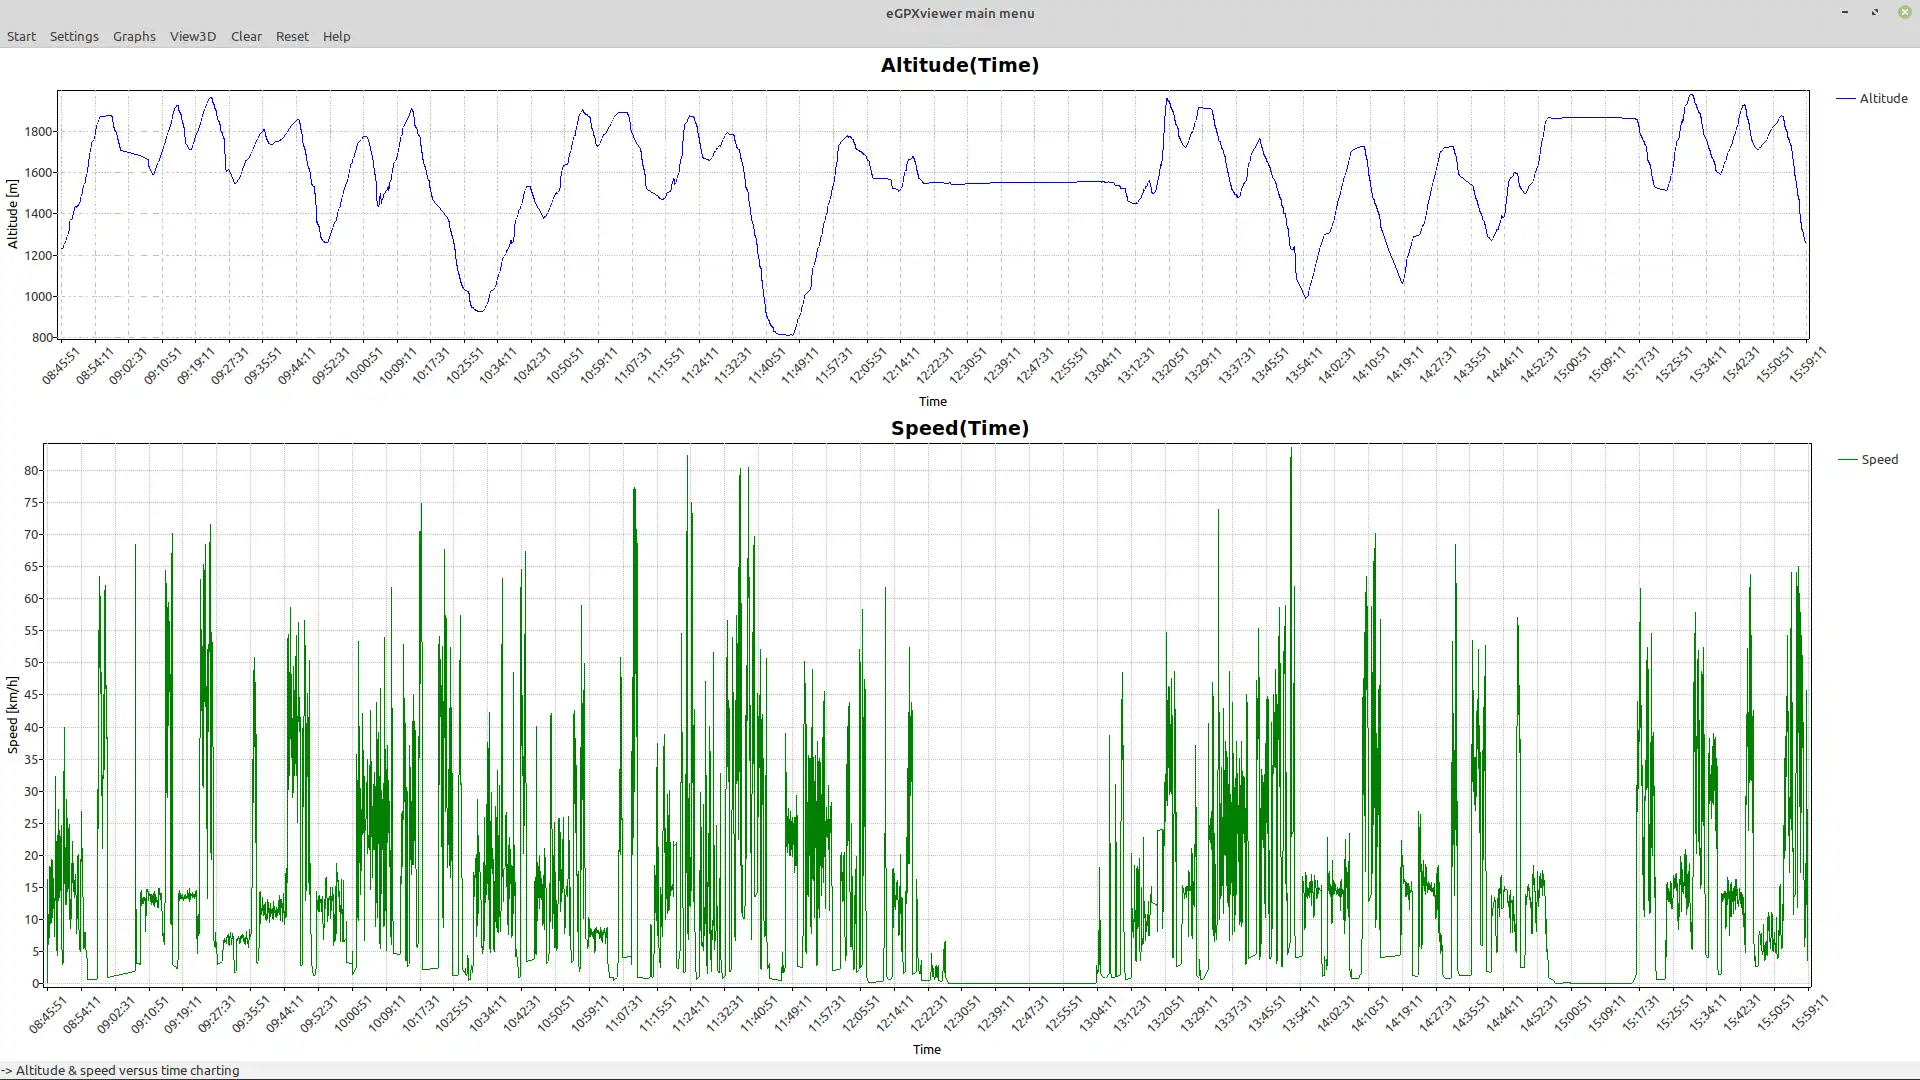Click the Altitude(Time) chart title
1920x1080 pixels.
pyautogui.click(x=959, y=66)
